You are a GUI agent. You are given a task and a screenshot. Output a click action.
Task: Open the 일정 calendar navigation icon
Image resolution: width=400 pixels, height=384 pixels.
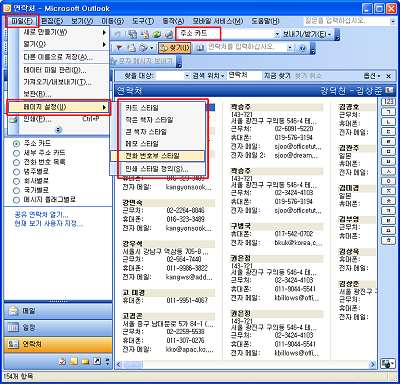pyautogui.click(x=13, y=328)
